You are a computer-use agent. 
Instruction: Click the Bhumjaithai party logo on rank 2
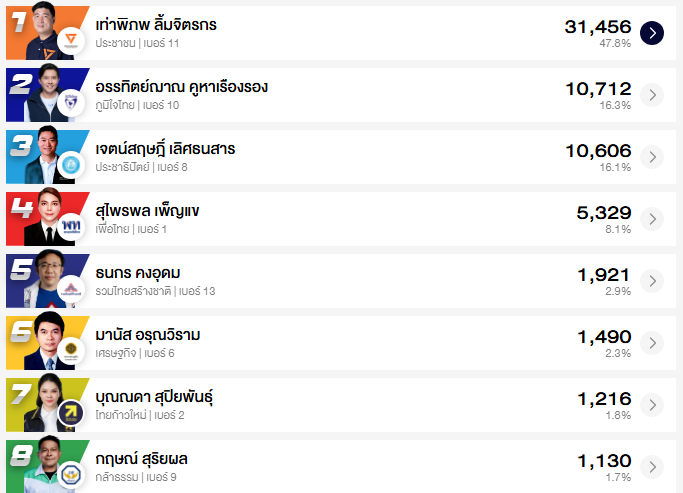[x=71, y=103]
